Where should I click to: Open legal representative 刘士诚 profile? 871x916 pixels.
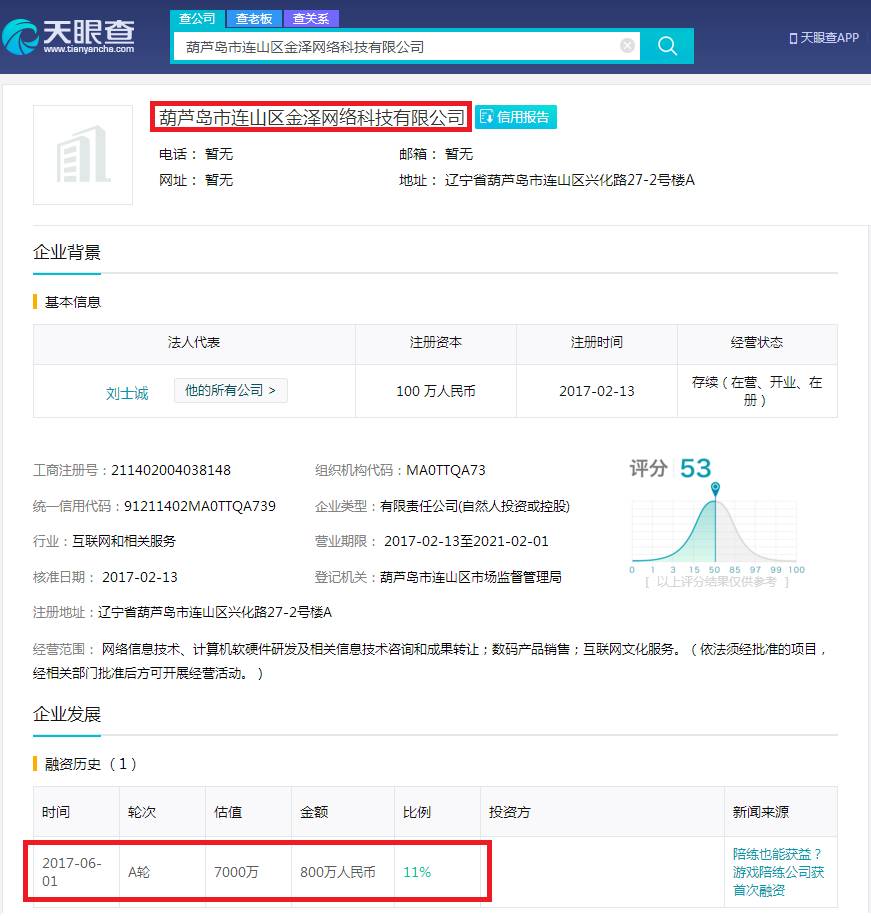click(127, 393)
